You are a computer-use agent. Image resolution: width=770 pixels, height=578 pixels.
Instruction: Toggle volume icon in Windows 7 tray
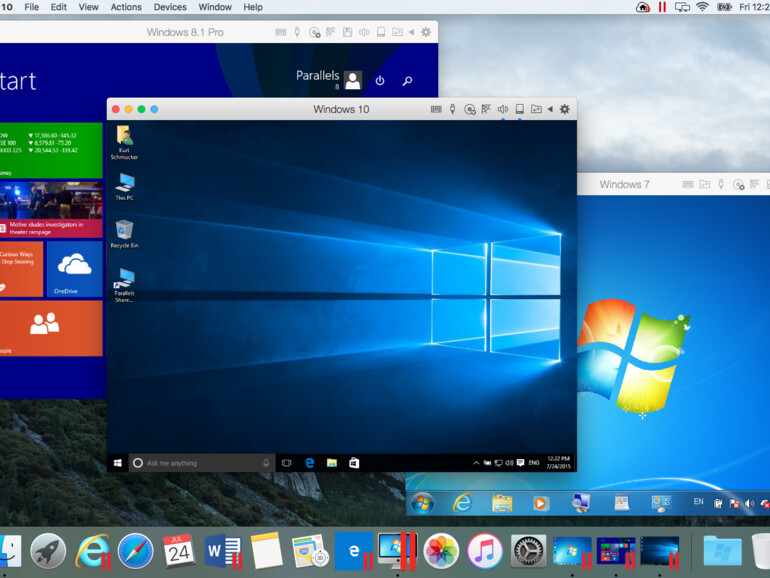click(x=749, y=503)
